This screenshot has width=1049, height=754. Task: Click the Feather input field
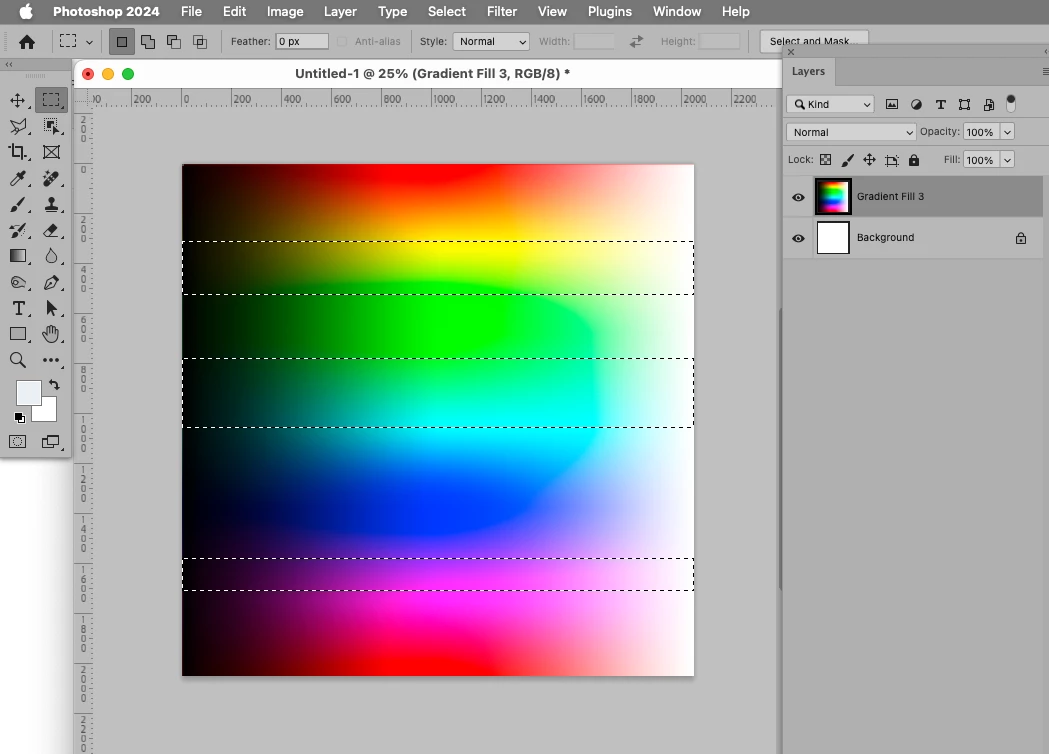coord(302,42)
